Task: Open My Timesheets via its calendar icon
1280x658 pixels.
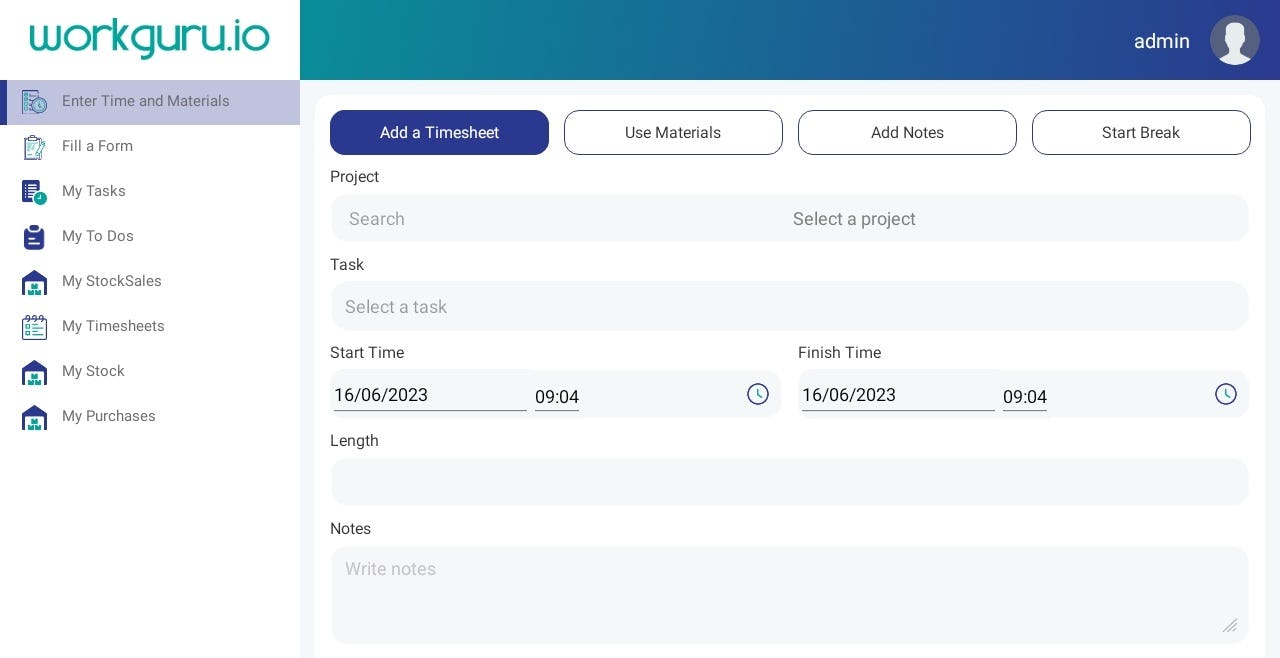Action: [x=34, y=326]
